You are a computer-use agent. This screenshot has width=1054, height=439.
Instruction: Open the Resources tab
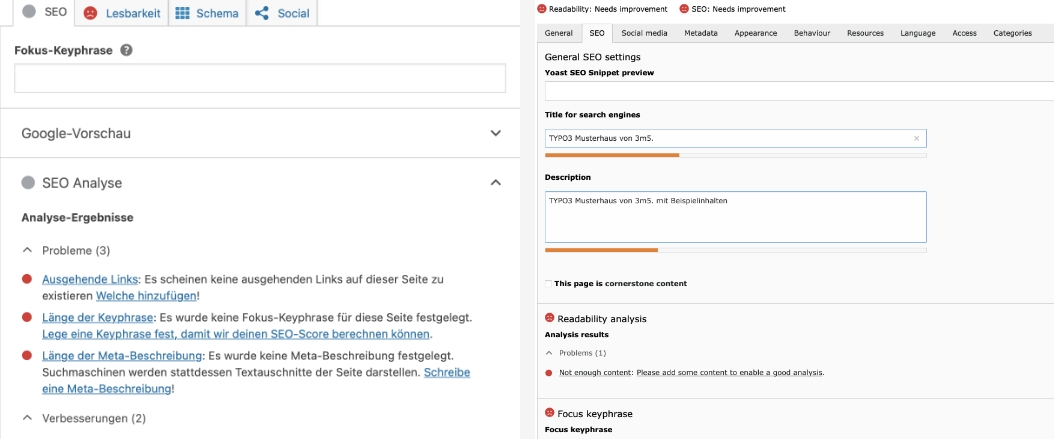[x=865, y=33]
